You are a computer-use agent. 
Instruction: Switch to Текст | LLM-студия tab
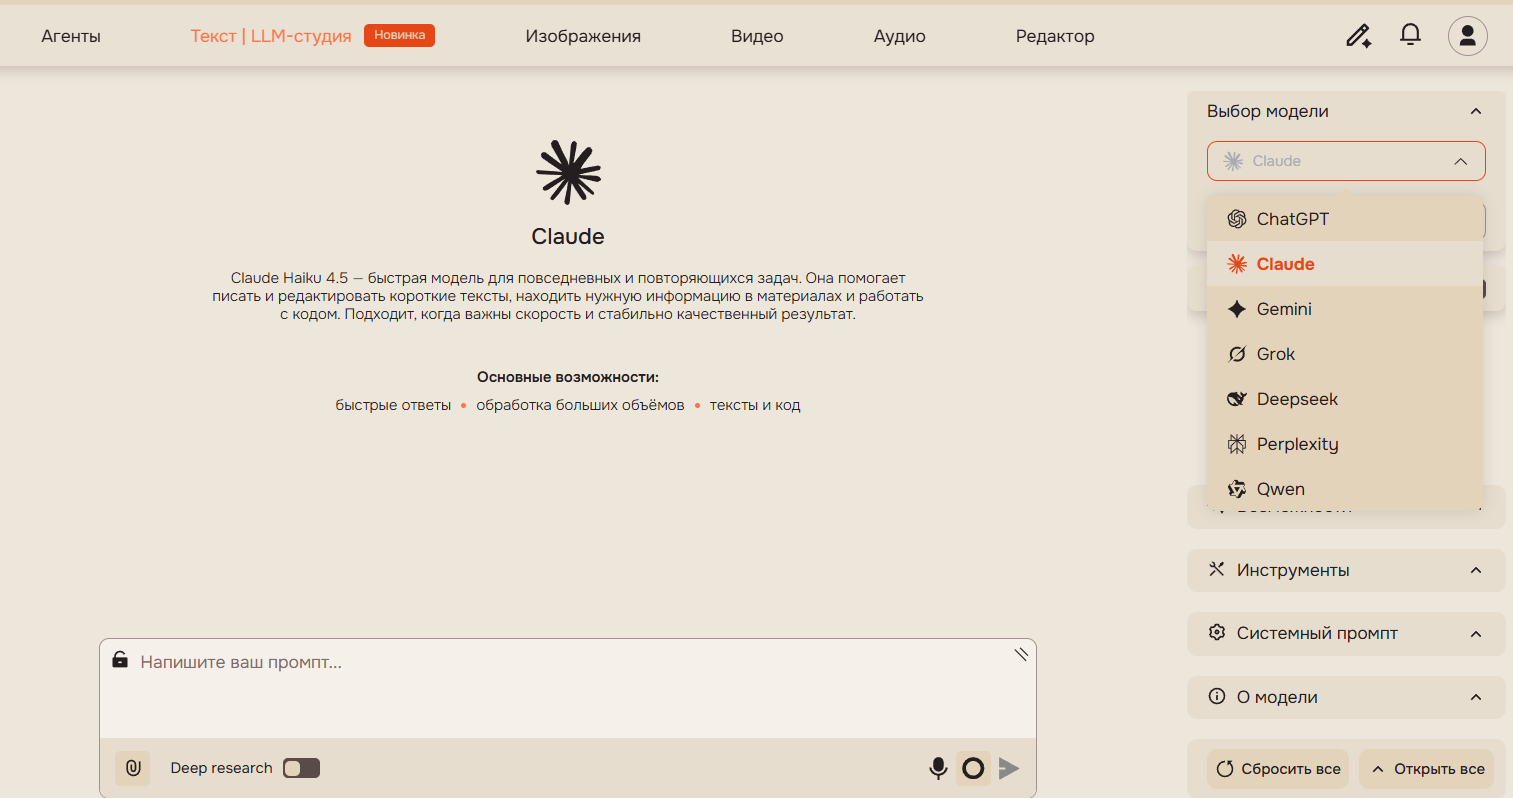click(271, 36)
